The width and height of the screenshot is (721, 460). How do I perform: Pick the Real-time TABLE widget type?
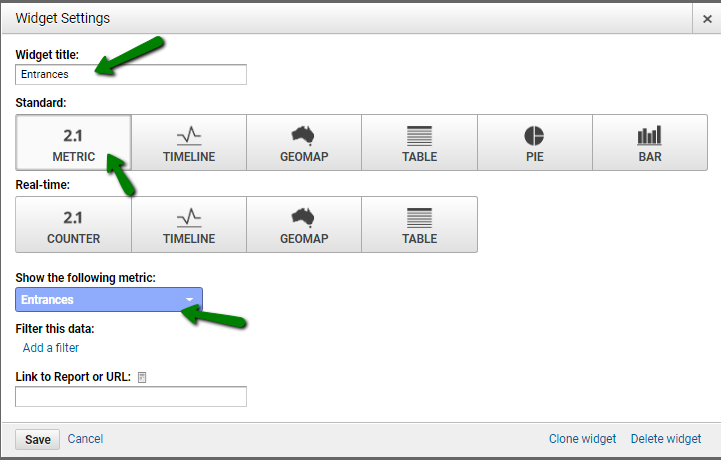[x=419, y=224]
